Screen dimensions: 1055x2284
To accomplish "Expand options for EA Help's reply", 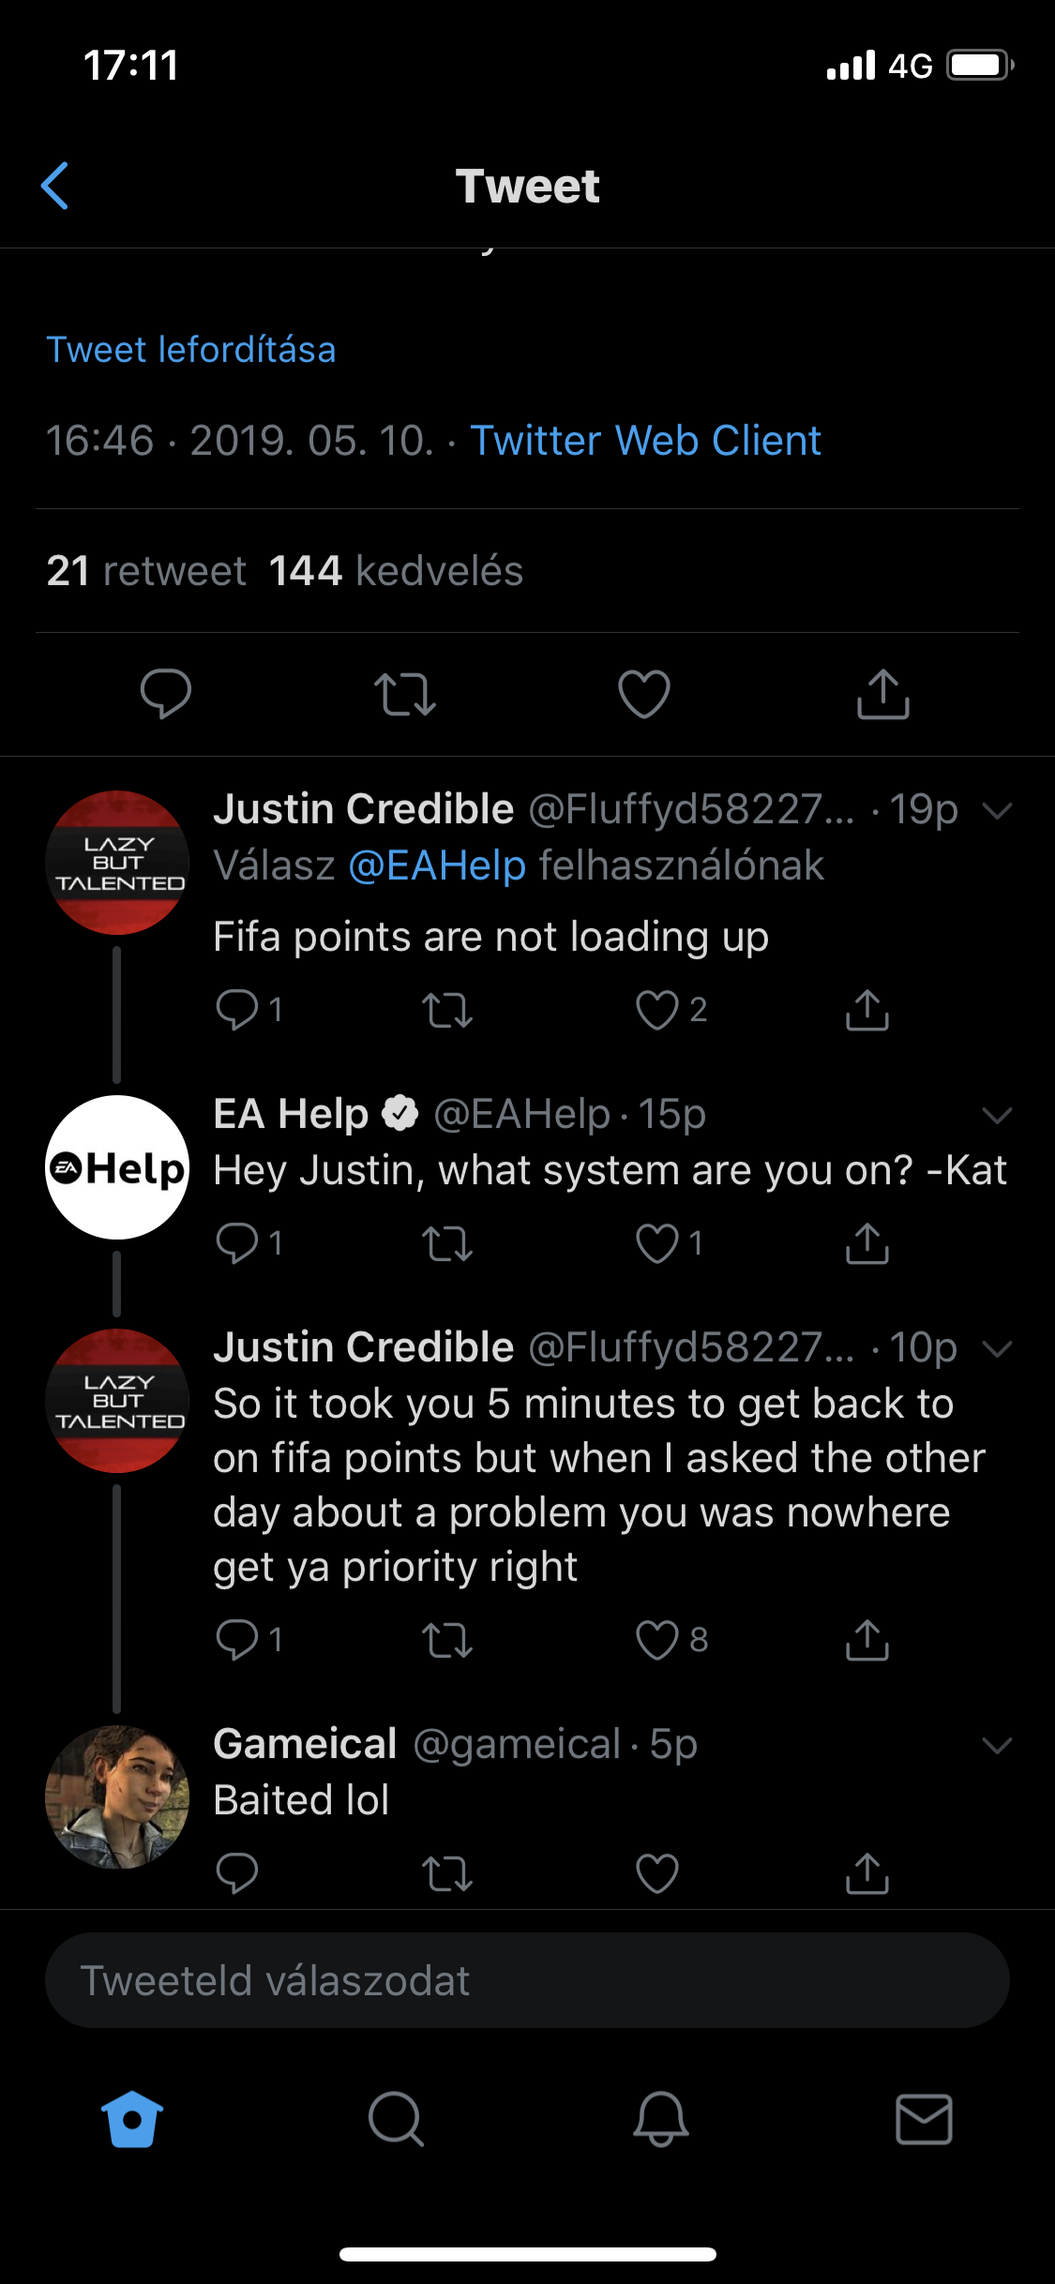I will click(997, 1115).
